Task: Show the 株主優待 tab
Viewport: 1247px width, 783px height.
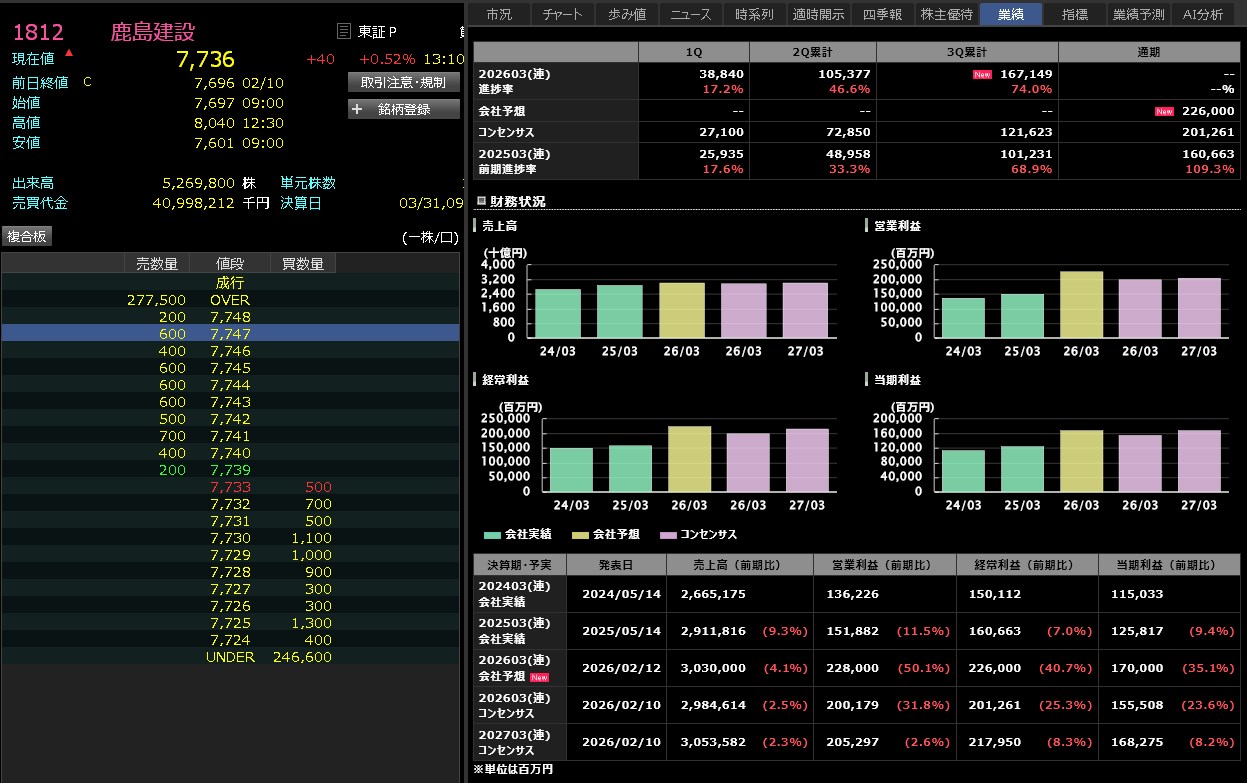Action: point(945,14)
